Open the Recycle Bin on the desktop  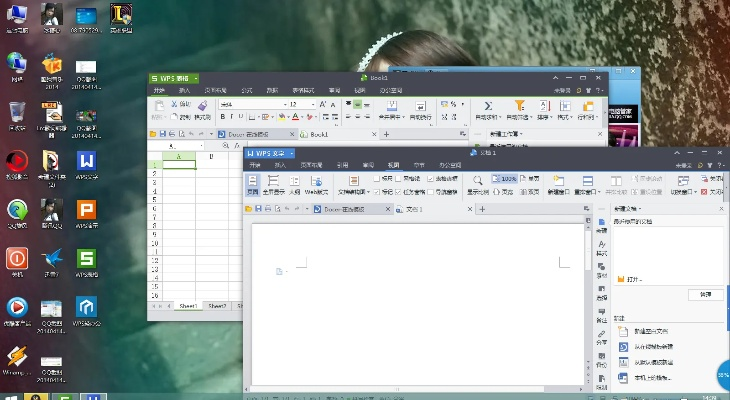(x=17, y=116)
